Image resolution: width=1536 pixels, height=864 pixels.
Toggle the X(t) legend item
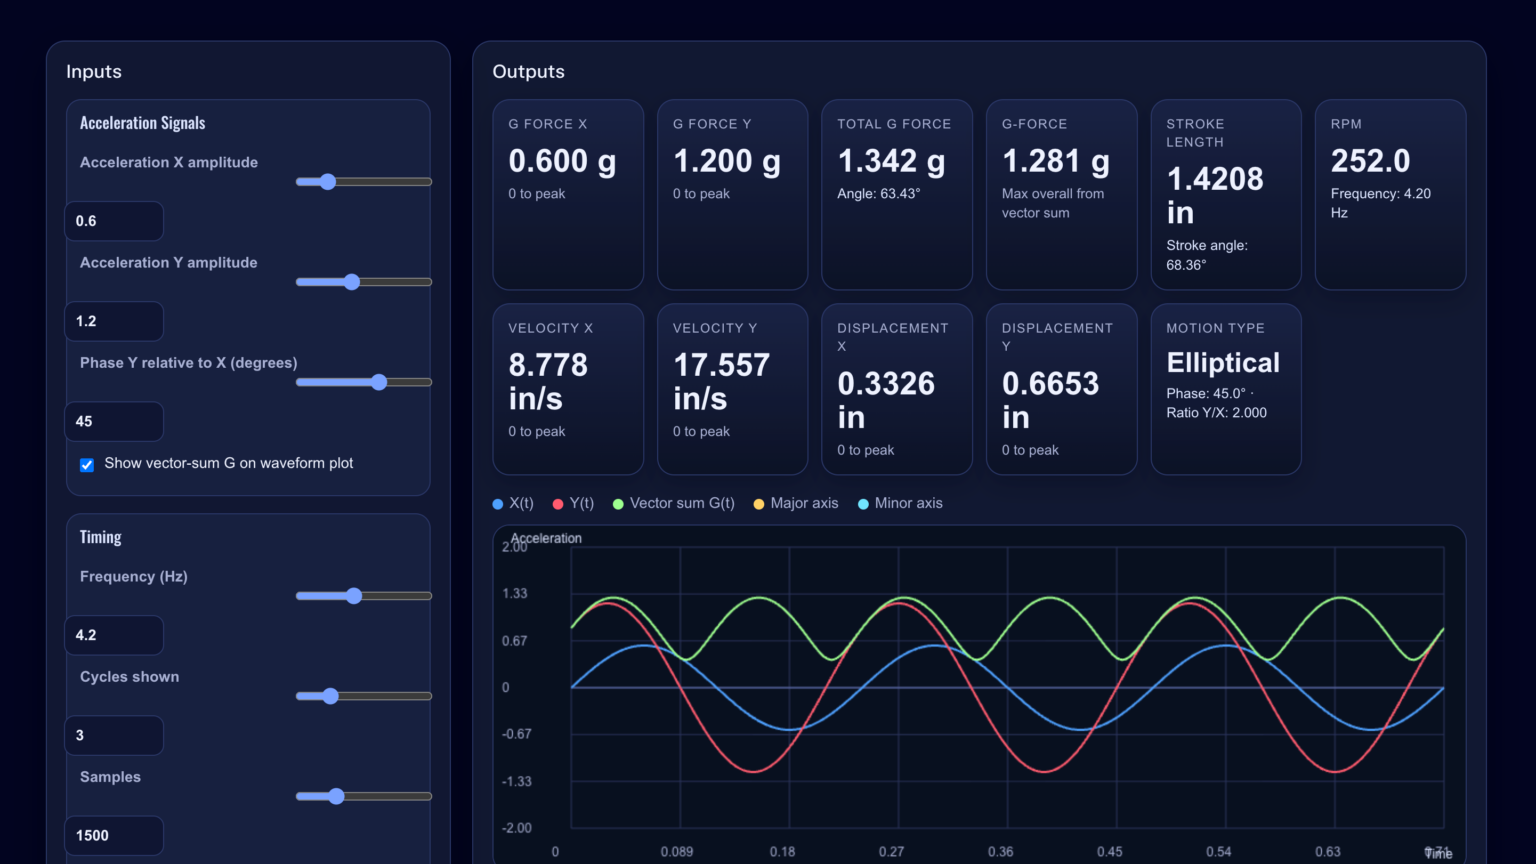[x=513, y=503]
